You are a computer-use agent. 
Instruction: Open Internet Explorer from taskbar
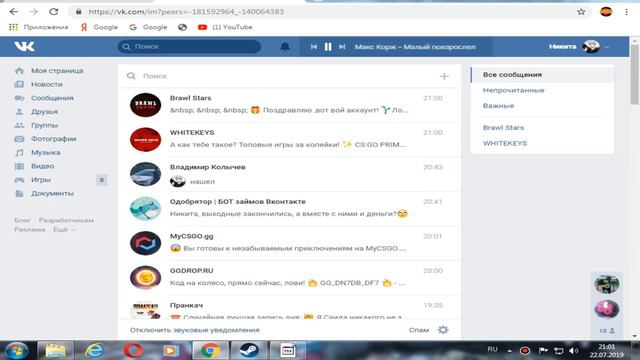tap(95, 351)
